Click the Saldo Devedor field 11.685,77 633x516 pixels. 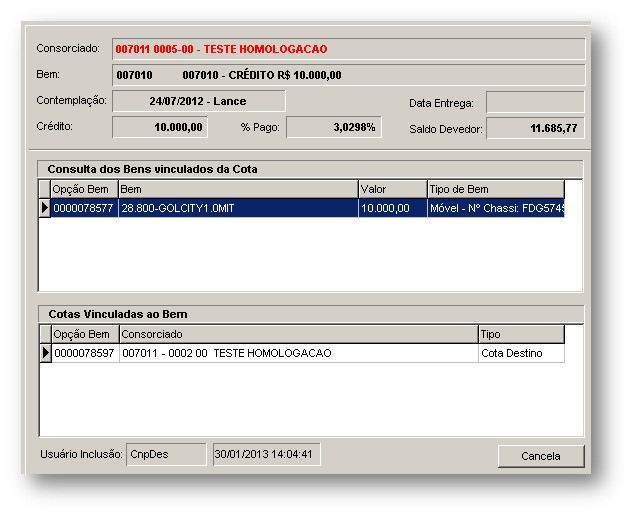535,128
